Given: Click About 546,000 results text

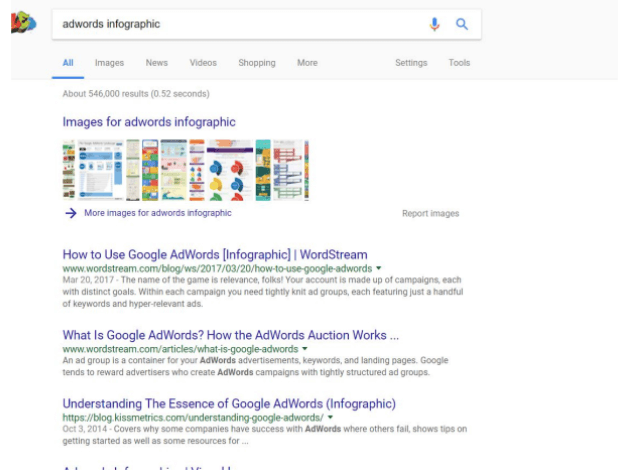Looking at the screenshot, I should pyautogui.click(x=136, y=94).
